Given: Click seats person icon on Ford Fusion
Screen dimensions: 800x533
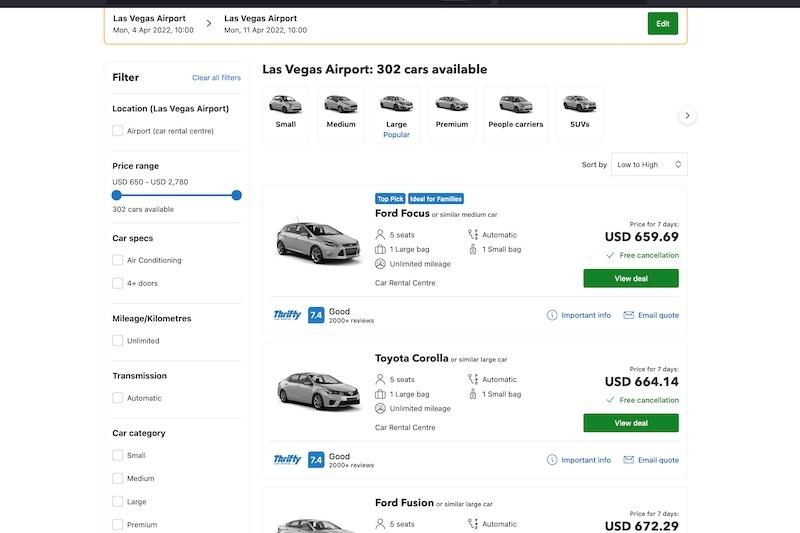Looking at the screenshot, I should (380, 524).
